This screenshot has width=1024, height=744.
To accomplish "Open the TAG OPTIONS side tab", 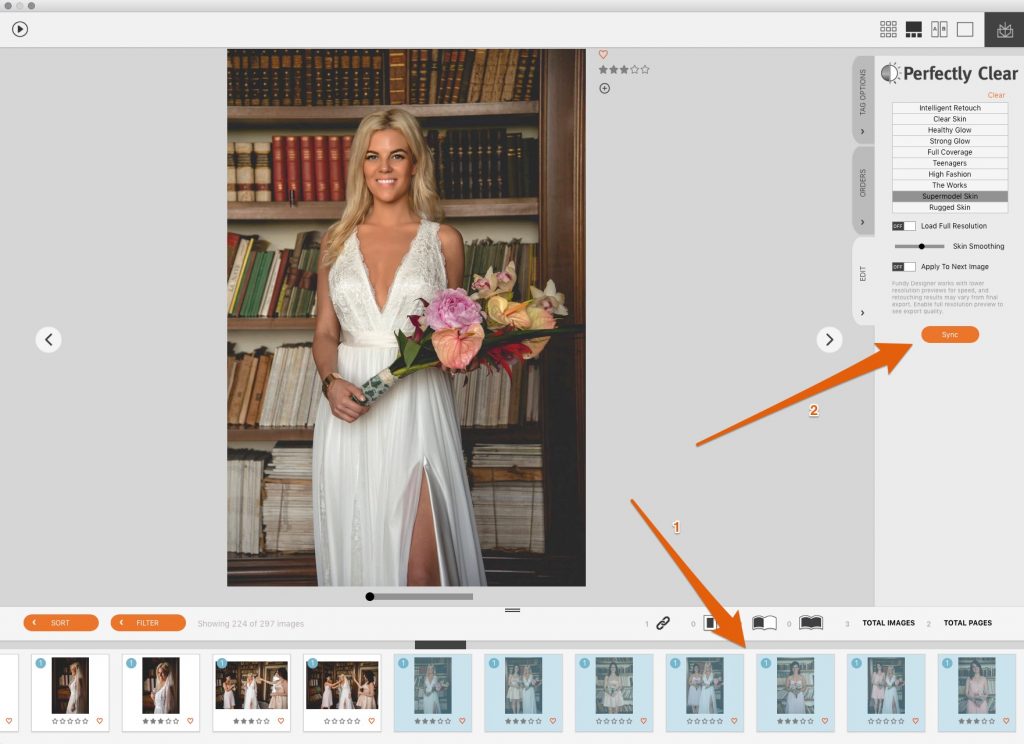I will pyautogui.click(x=863, y=99).
